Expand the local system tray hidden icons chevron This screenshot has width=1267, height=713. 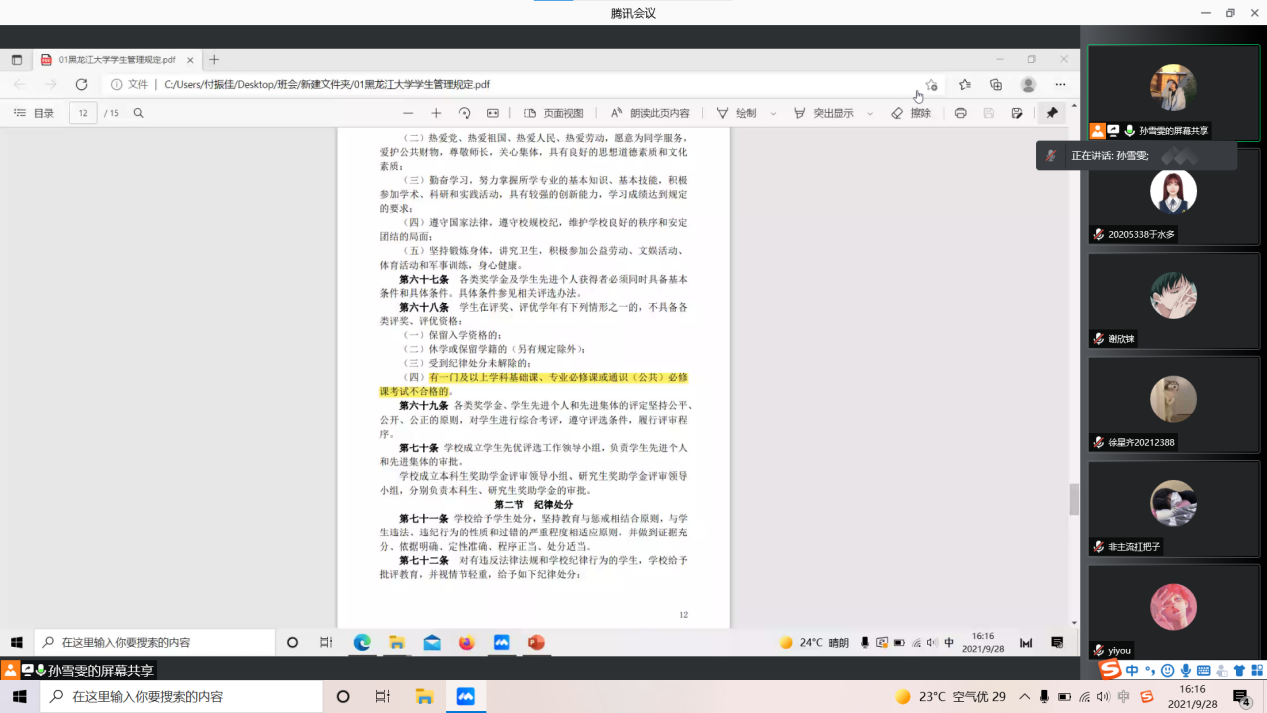pos(1025,696)
